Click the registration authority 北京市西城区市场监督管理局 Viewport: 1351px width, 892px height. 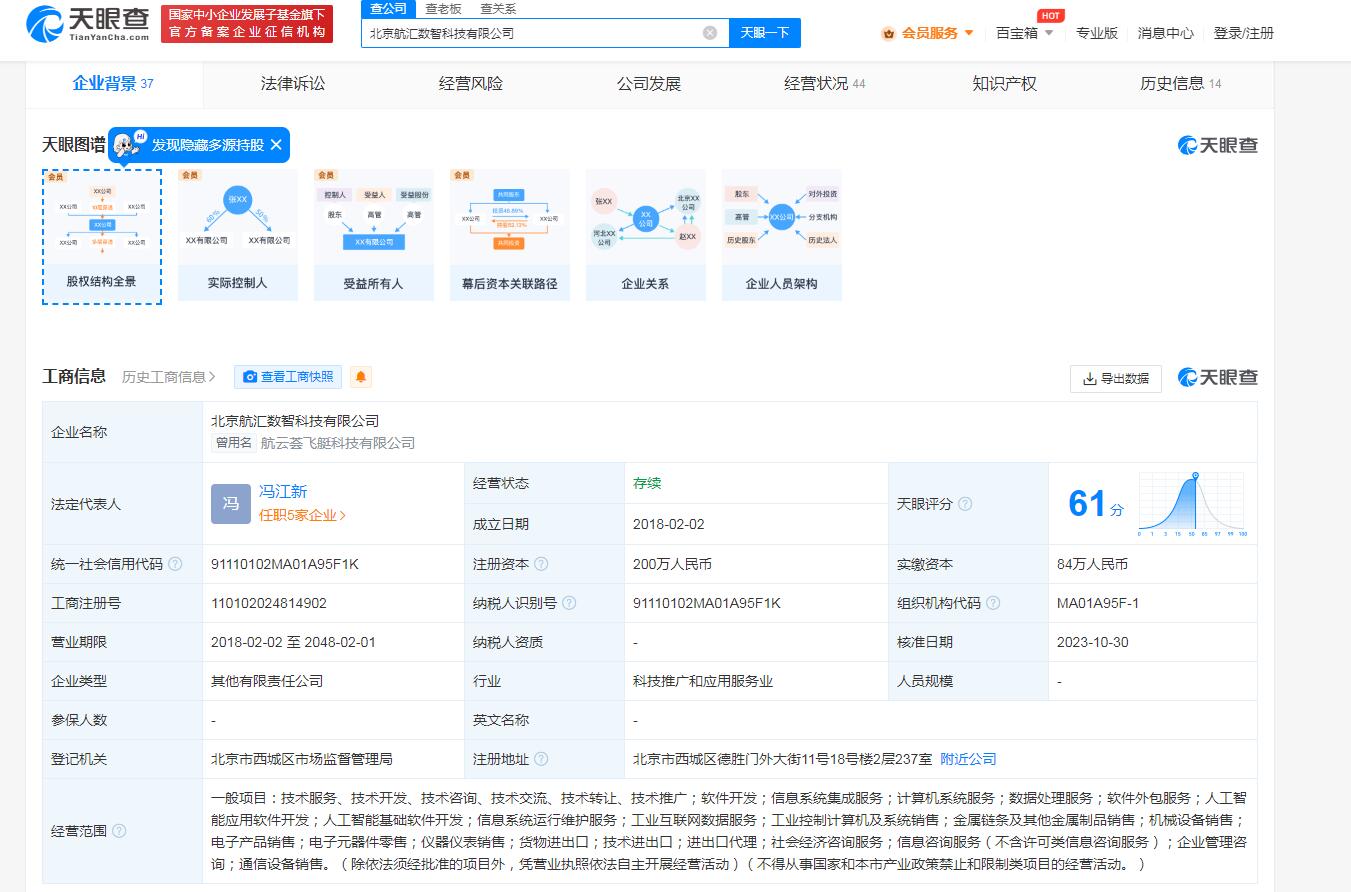(302, 759)
